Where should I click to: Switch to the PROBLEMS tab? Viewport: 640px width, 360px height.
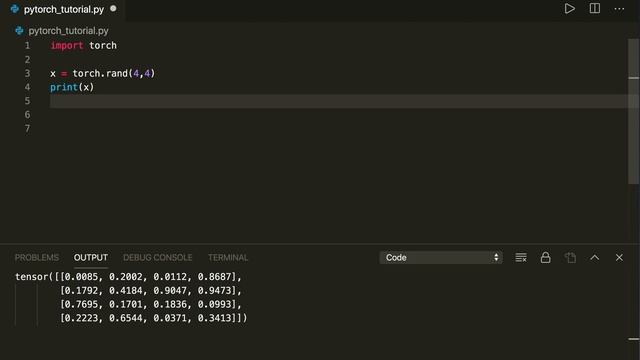[x=37, y=258]
